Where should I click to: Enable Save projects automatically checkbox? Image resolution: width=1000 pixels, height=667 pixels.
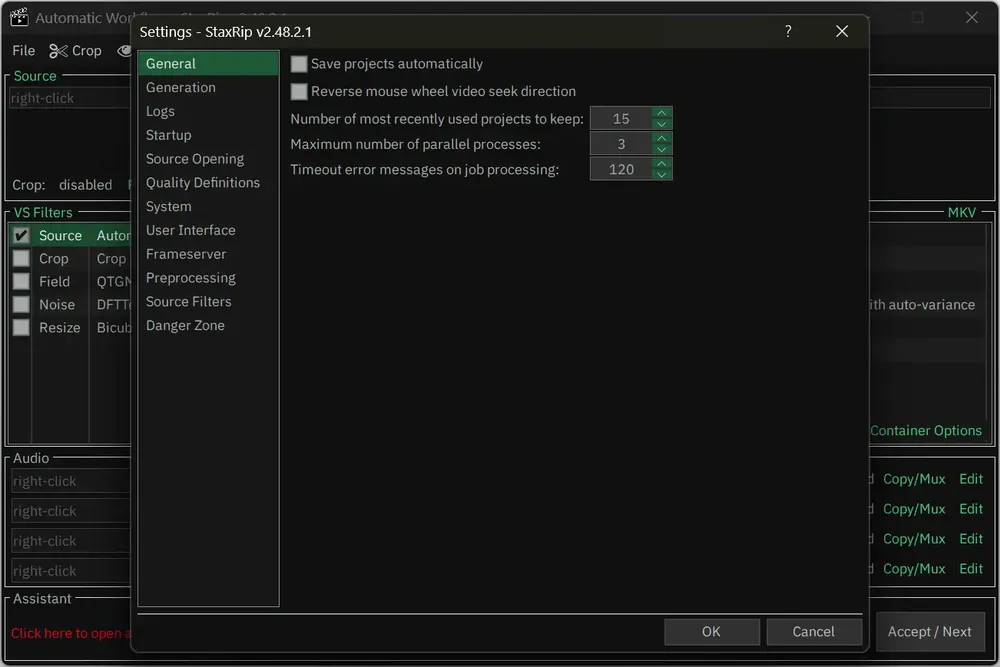(298, 64)
